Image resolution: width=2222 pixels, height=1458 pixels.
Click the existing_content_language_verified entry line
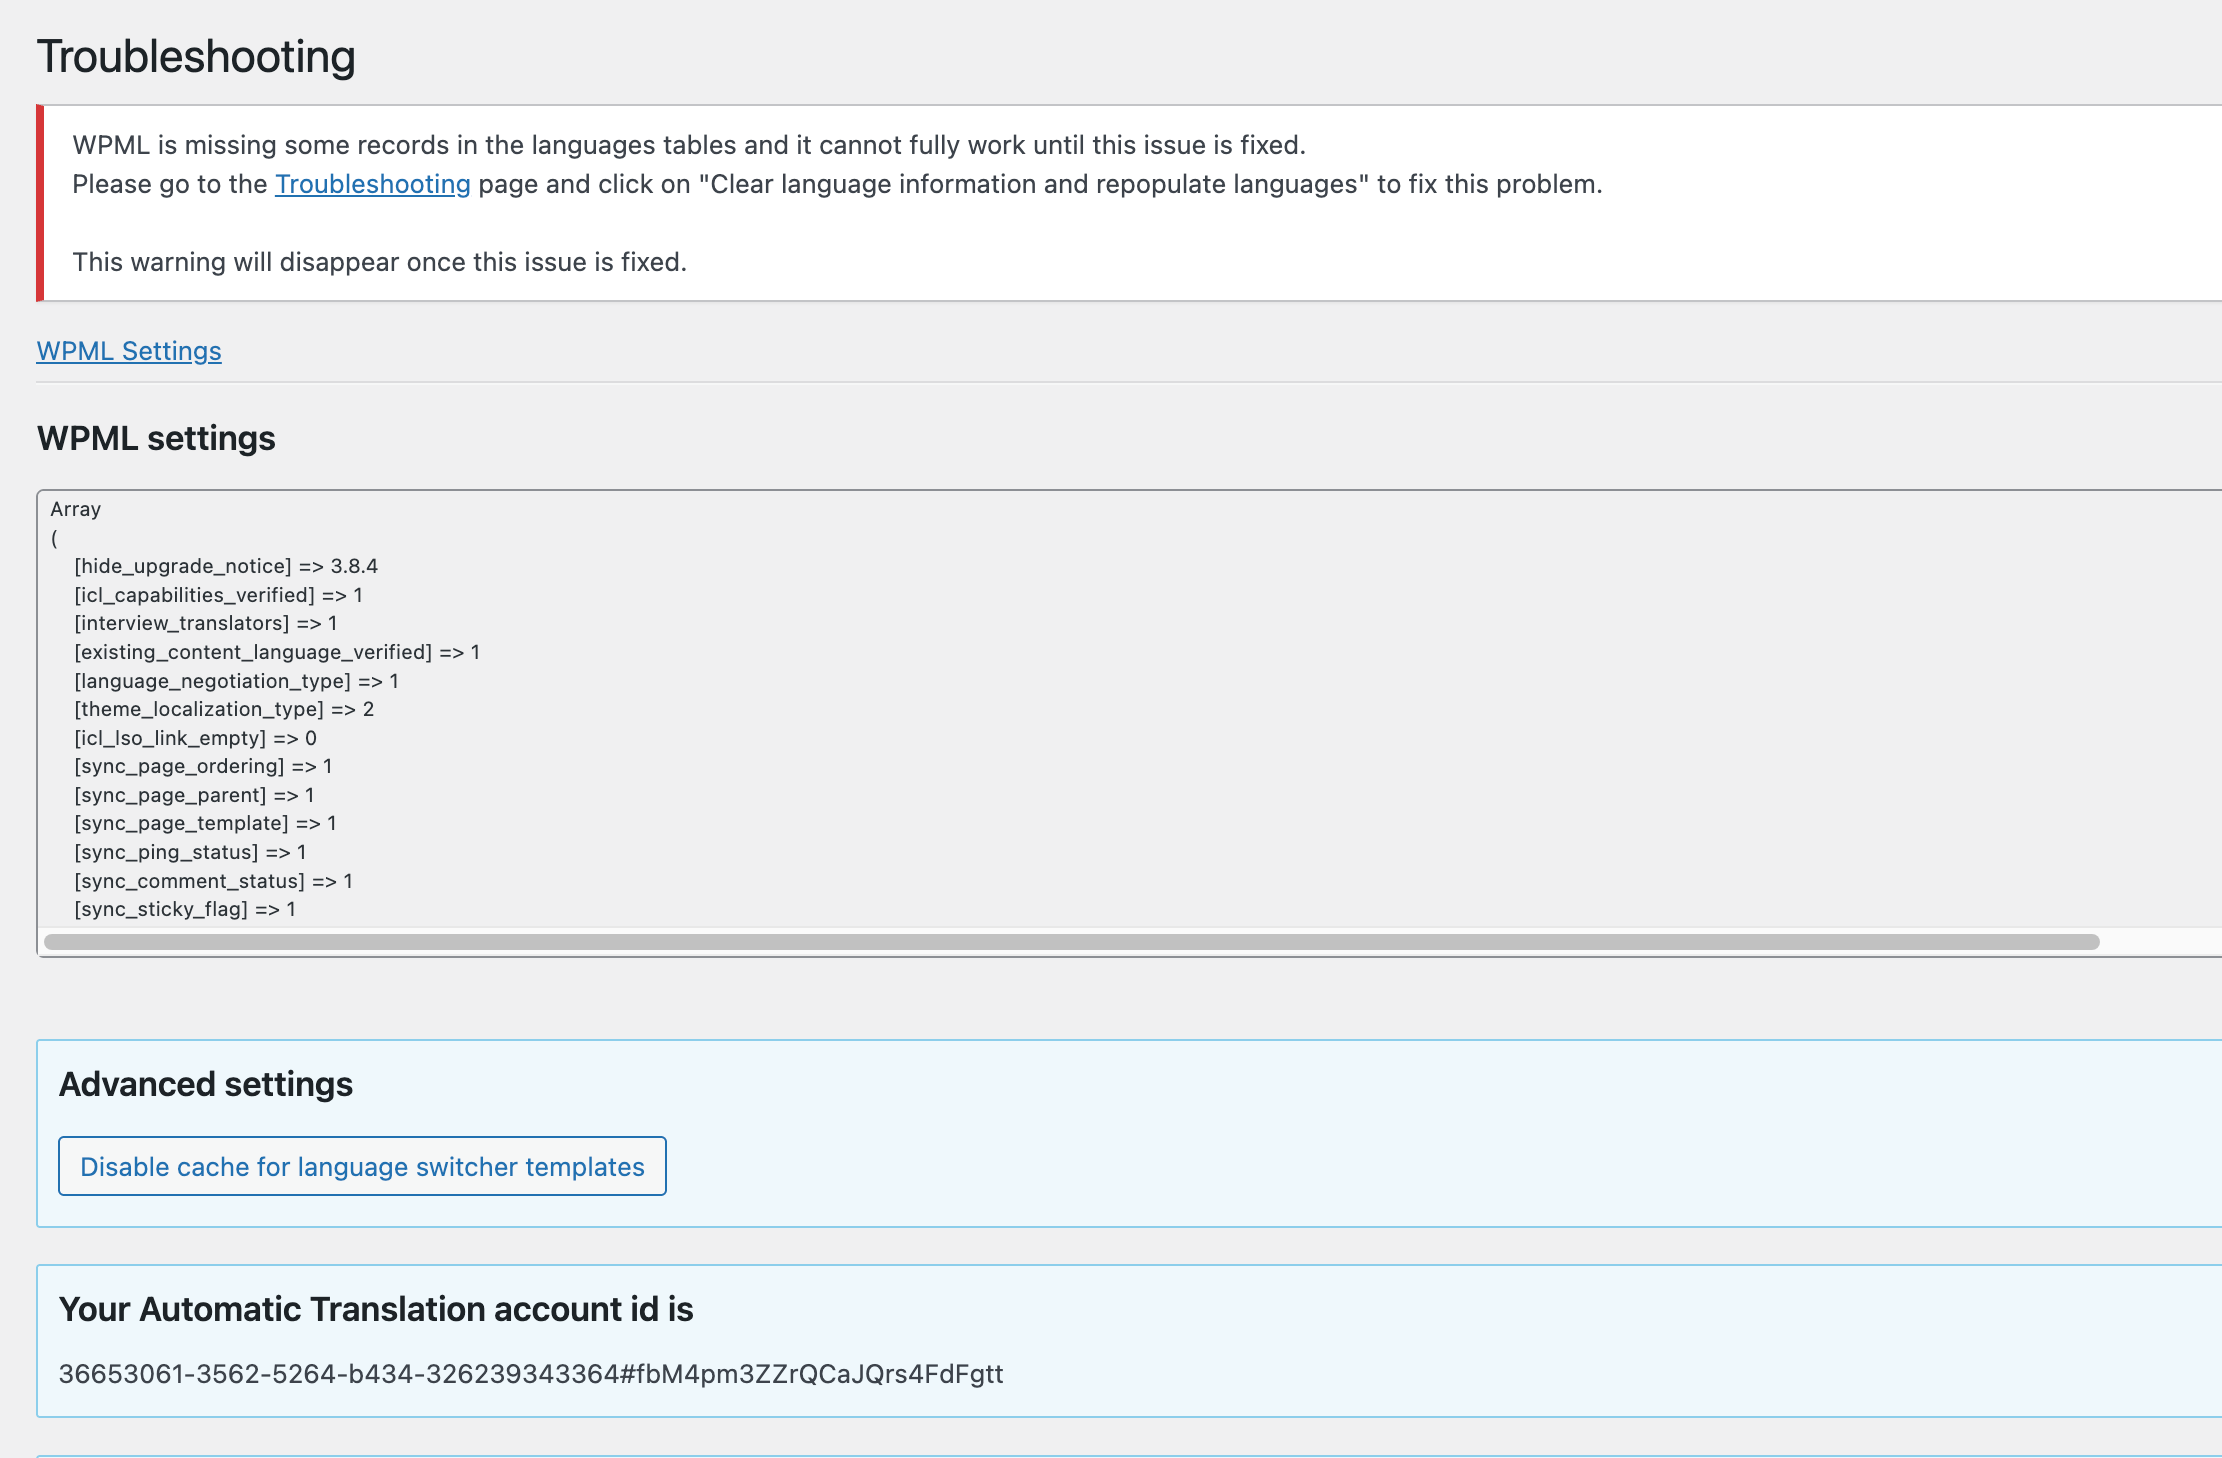(277, 652)
